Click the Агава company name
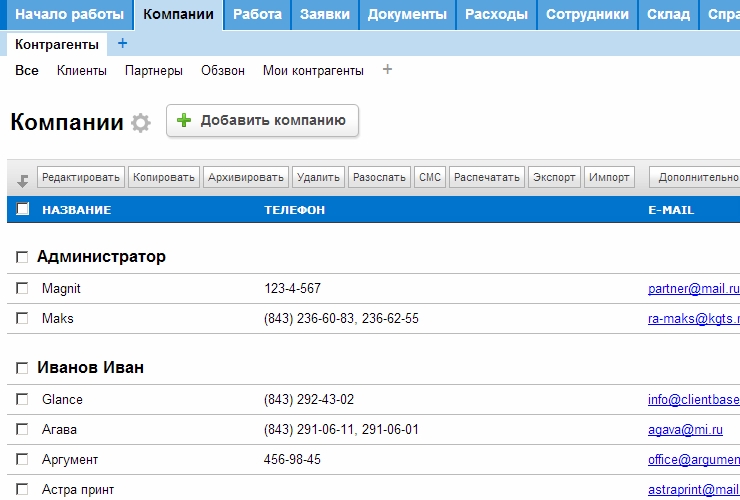The image size is (740, 500). tap(59, 429)
